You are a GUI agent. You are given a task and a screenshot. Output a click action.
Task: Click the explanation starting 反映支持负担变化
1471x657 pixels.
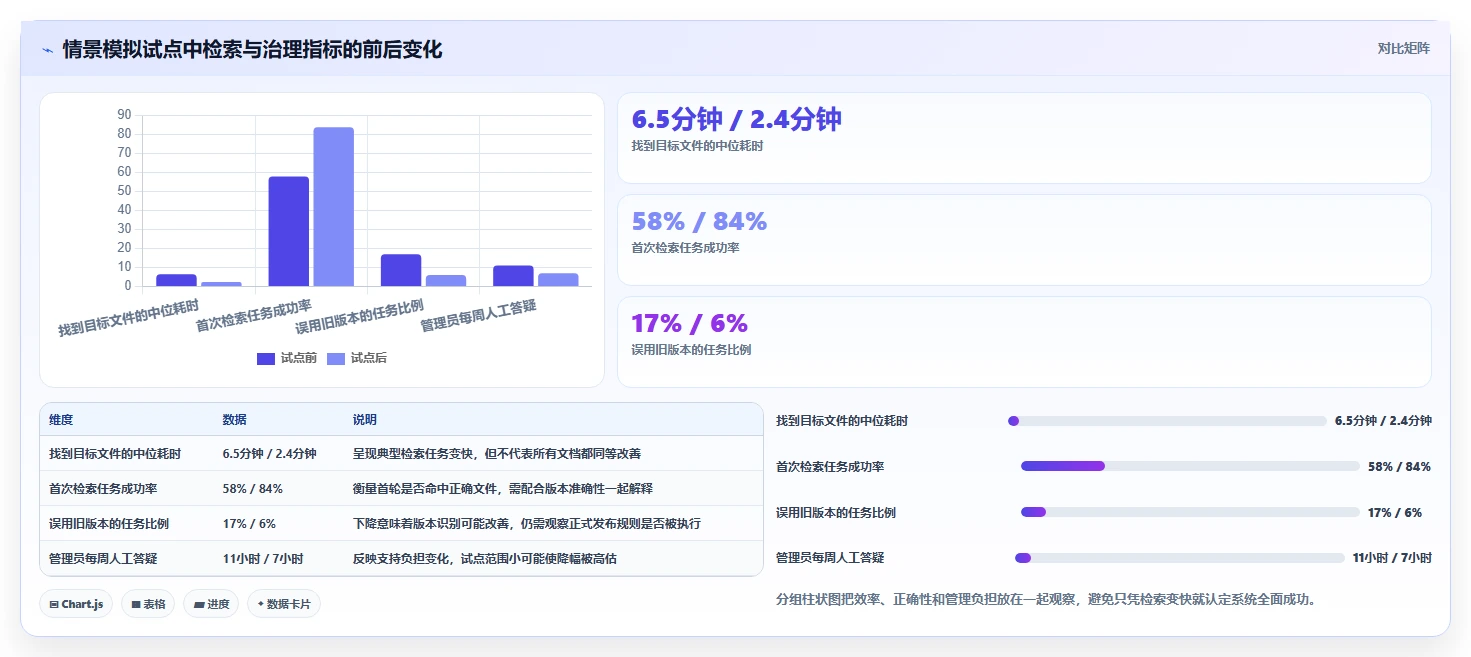pos(485,558)
